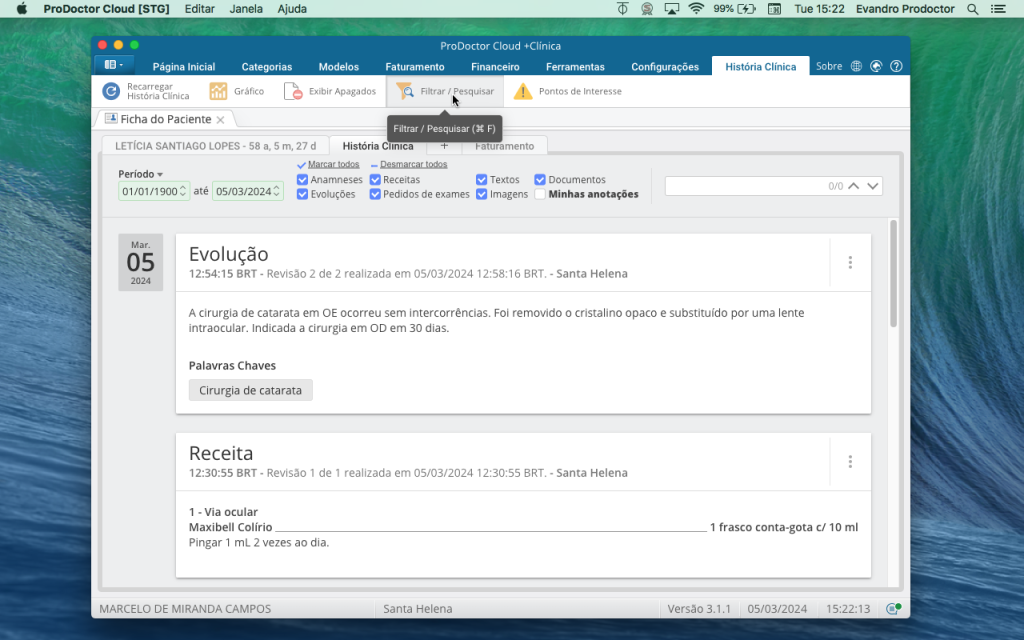Image resolution: width=1024 pixels, height=640 pixels.
Task: Uncheck the Textos checkbox
Action: pos(481,180)
